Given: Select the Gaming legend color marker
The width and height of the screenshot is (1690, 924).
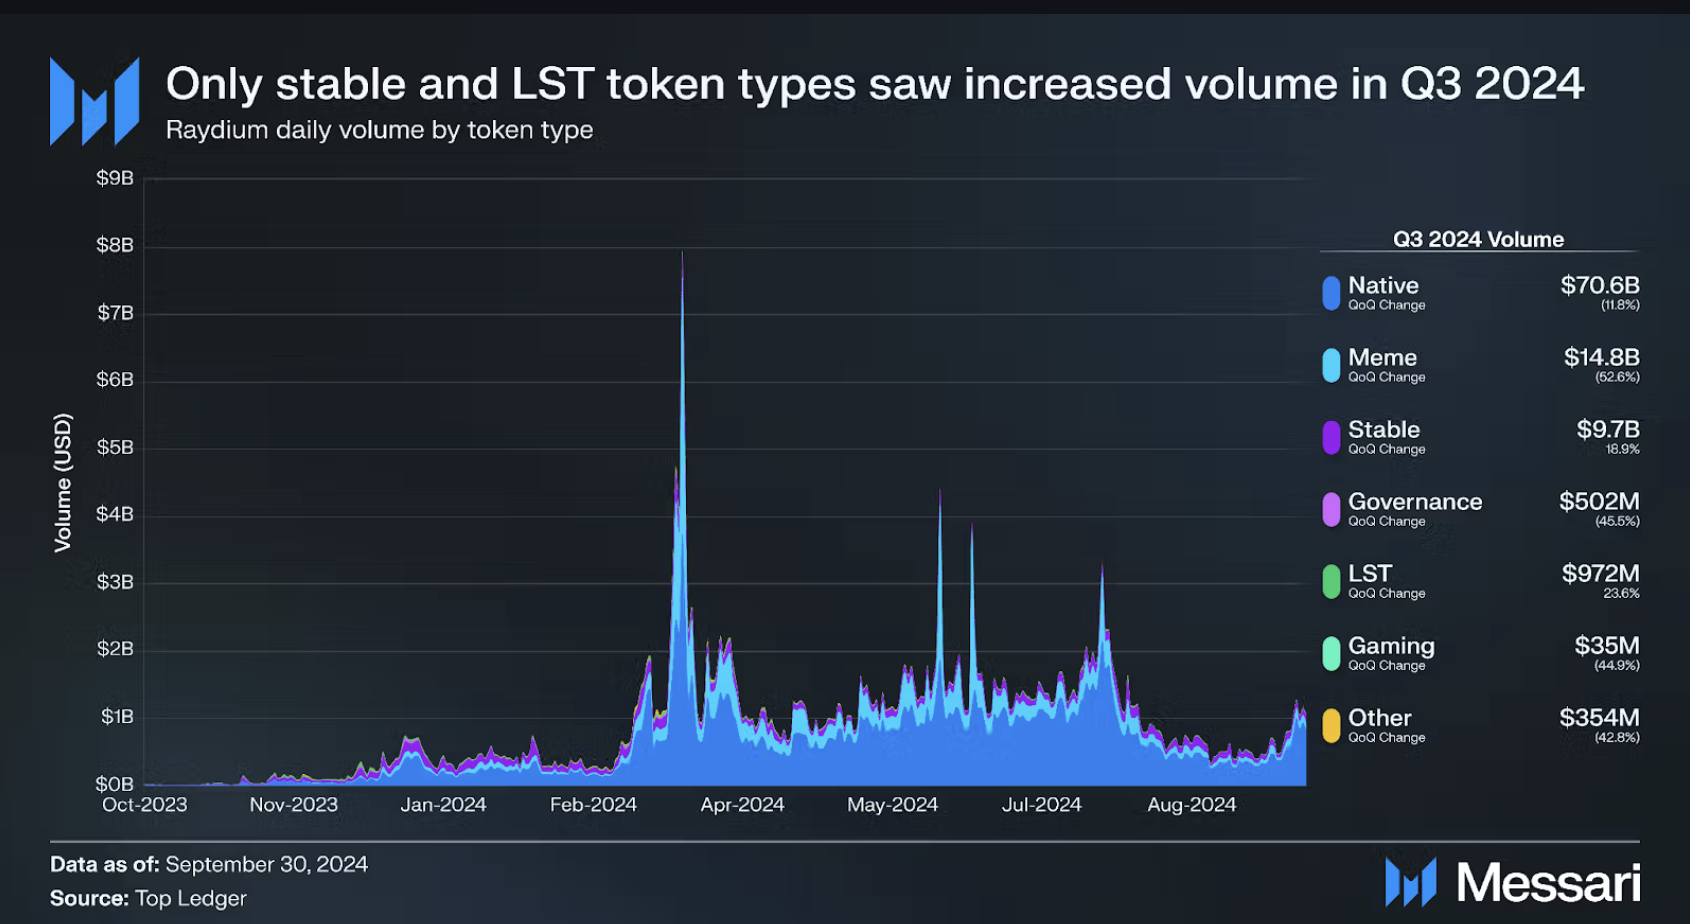Looking at the screenshot, I should 1329,654.
